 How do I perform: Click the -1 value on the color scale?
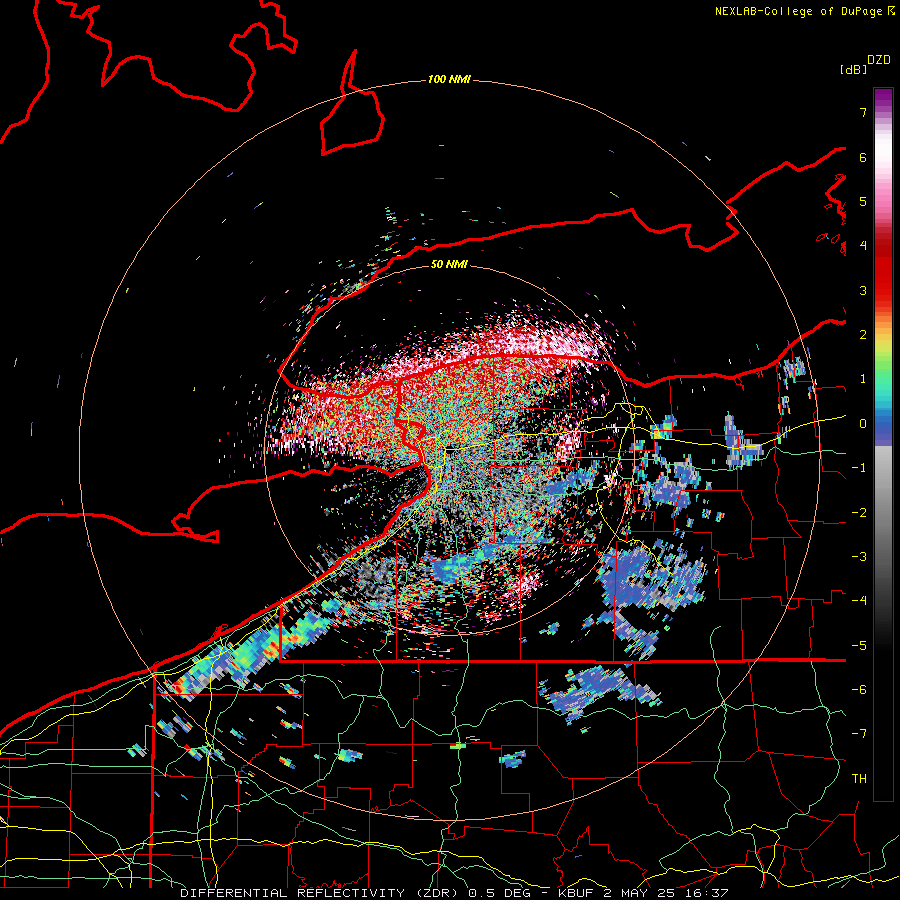point(859,468)
